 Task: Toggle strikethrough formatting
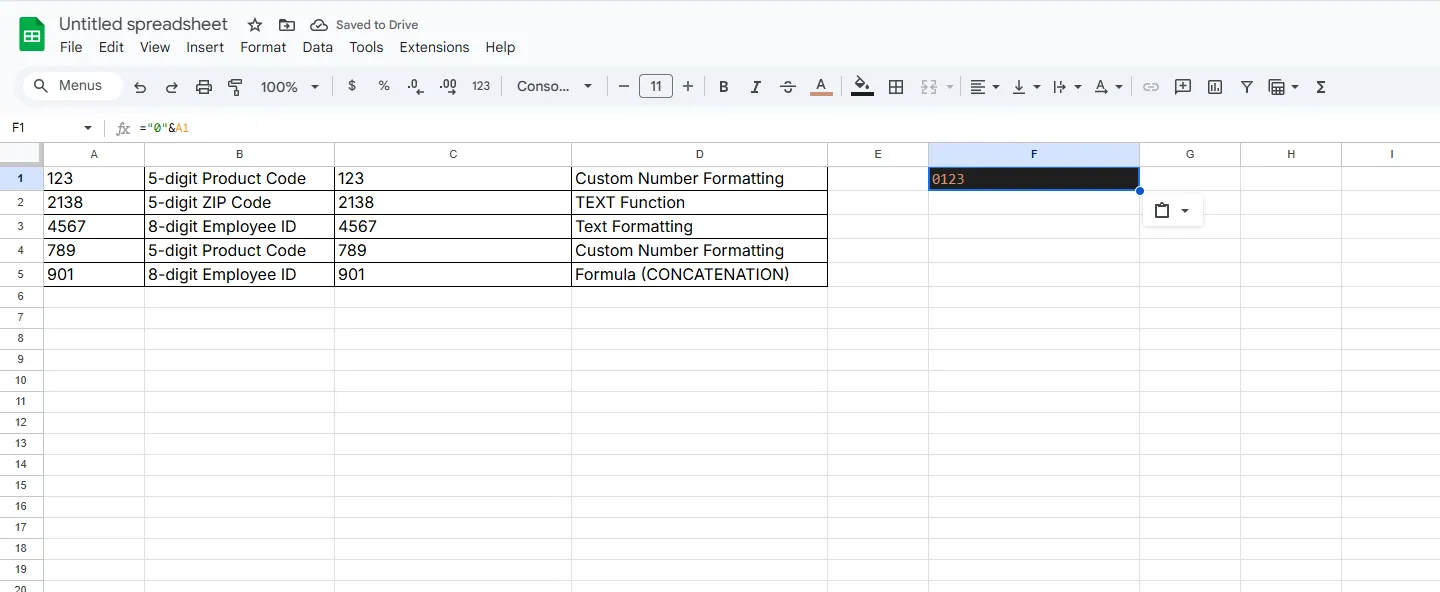[x=788, y=87]
